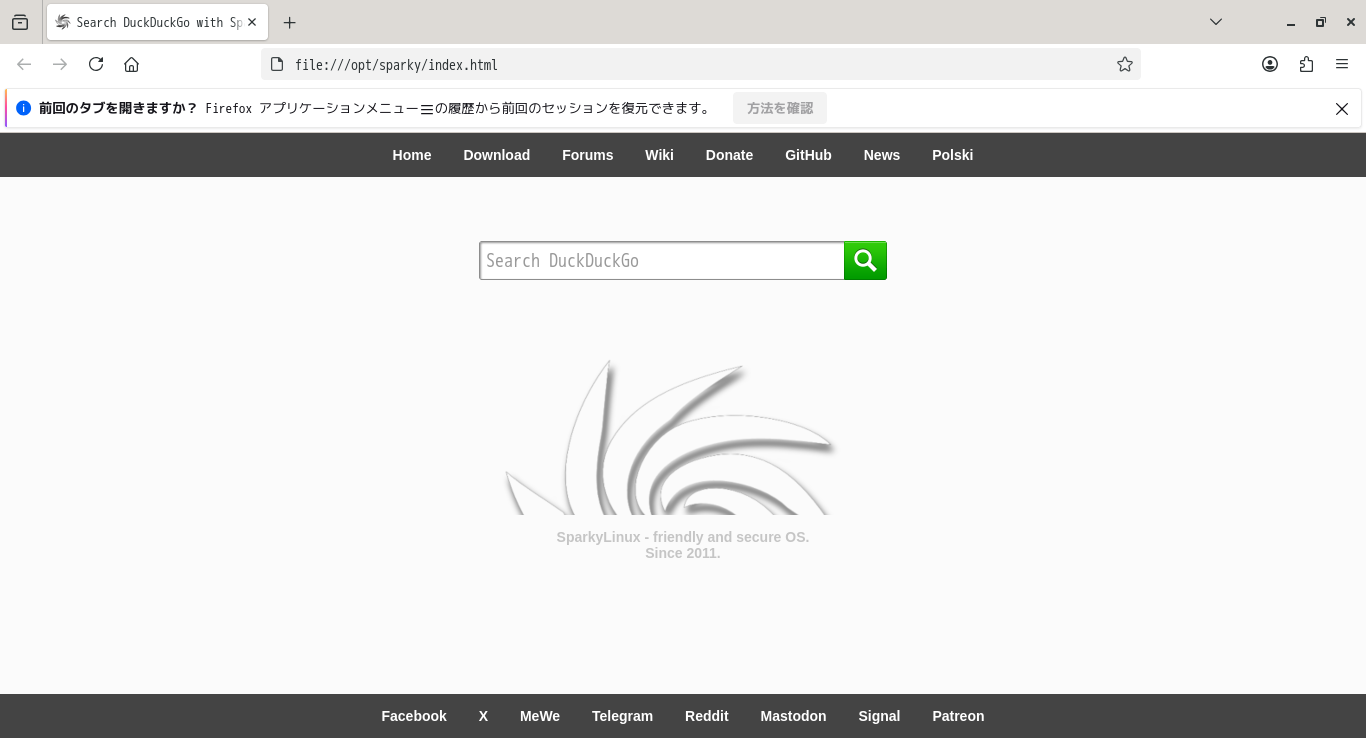1366x738 pixels.
Task: Open the Wiki link
Action: pos(659,155)
